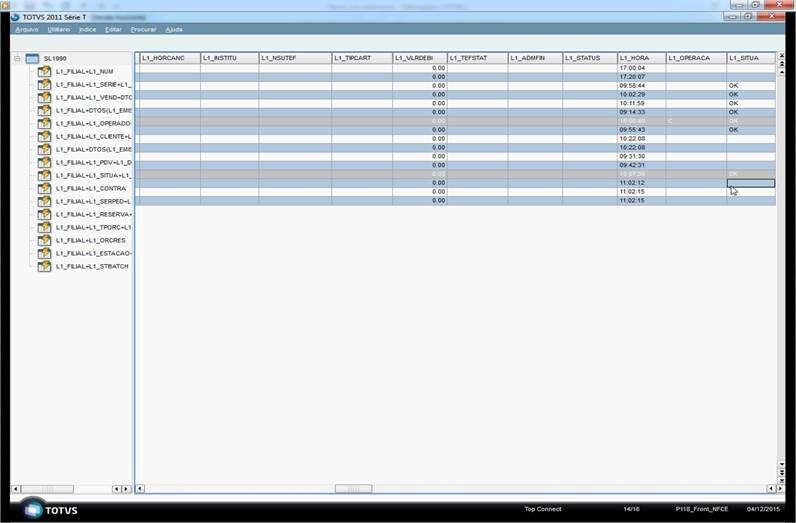Click index icon beside L1_FILIAL+L1_SITUA
This screenshot has width=796, height=523.
[x=45, y=175]
